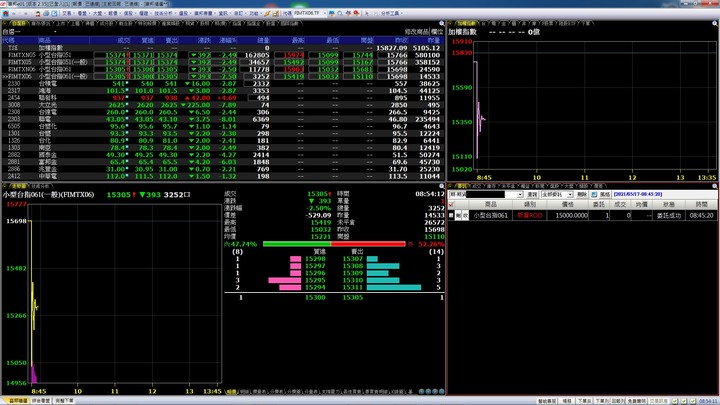Click the 刪除 button in order panel
This screenshot has height=405, width=720.
tap(582, 195)
